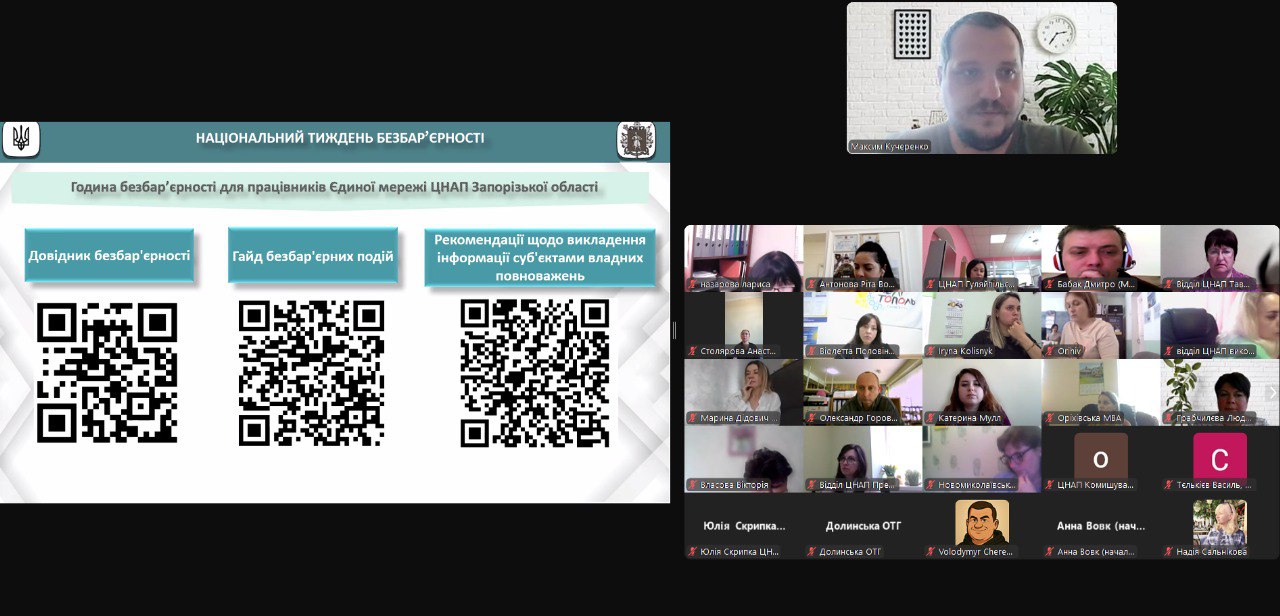Click muted mic icon for Відділ ЦНАП Тав
Viewport: 1280px width, 616px height.
1169,285
